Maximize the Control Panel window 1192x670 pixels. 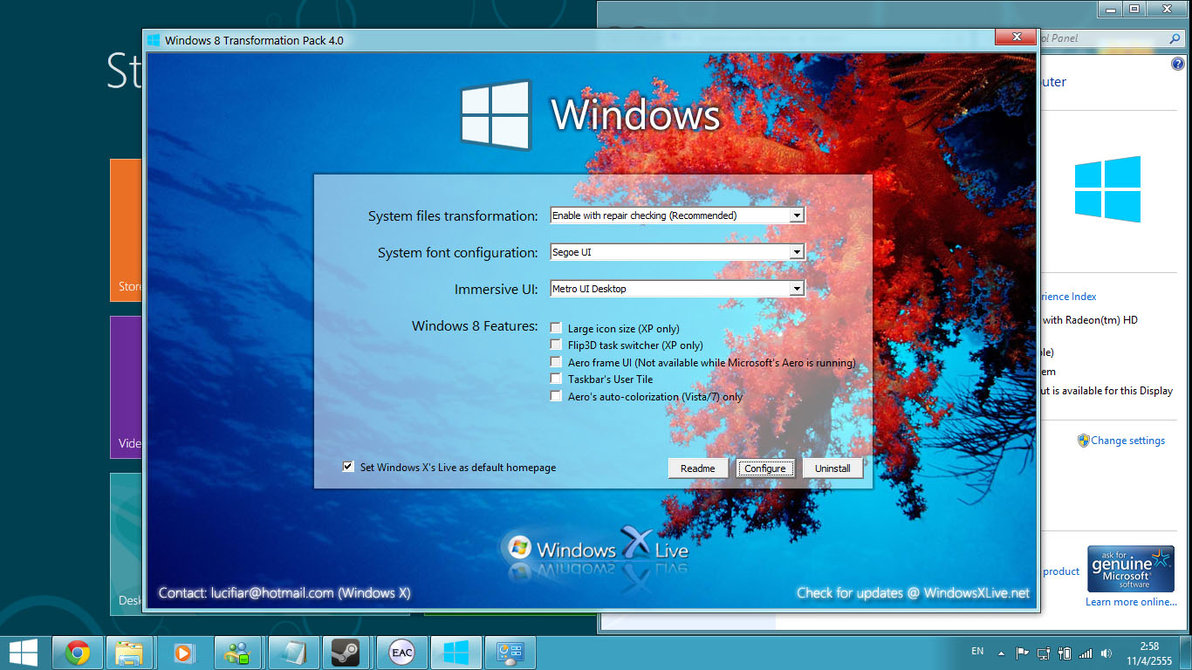point(1134,9)
